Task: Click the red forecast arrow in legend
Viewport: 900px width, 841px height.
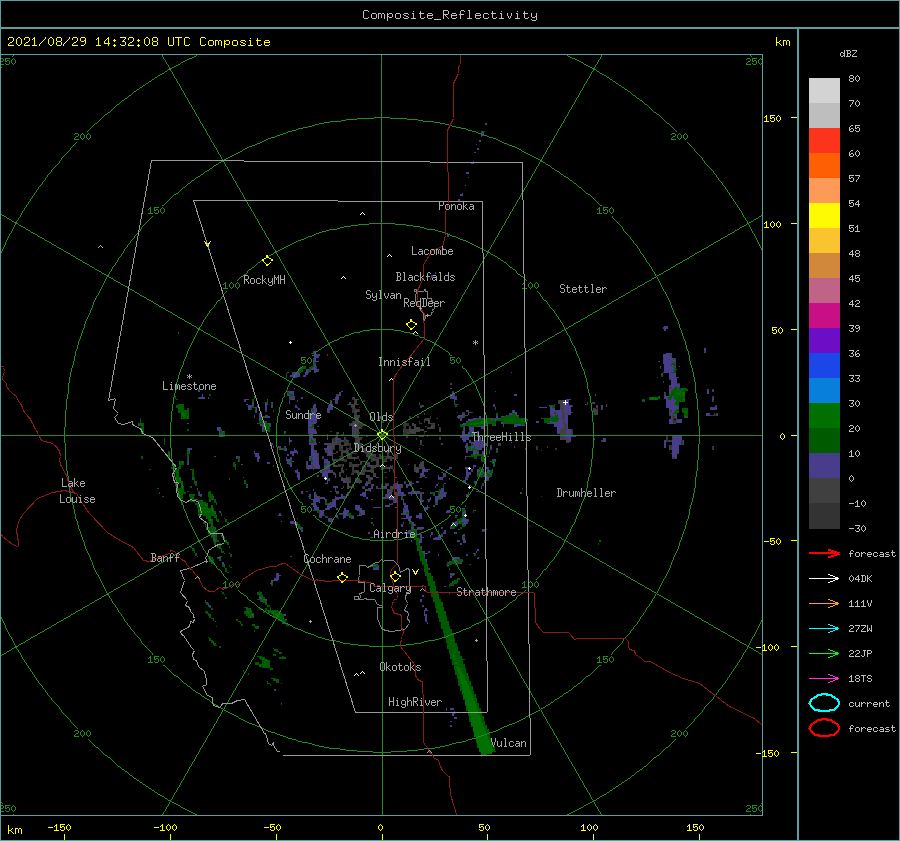Action: [824, 553]
